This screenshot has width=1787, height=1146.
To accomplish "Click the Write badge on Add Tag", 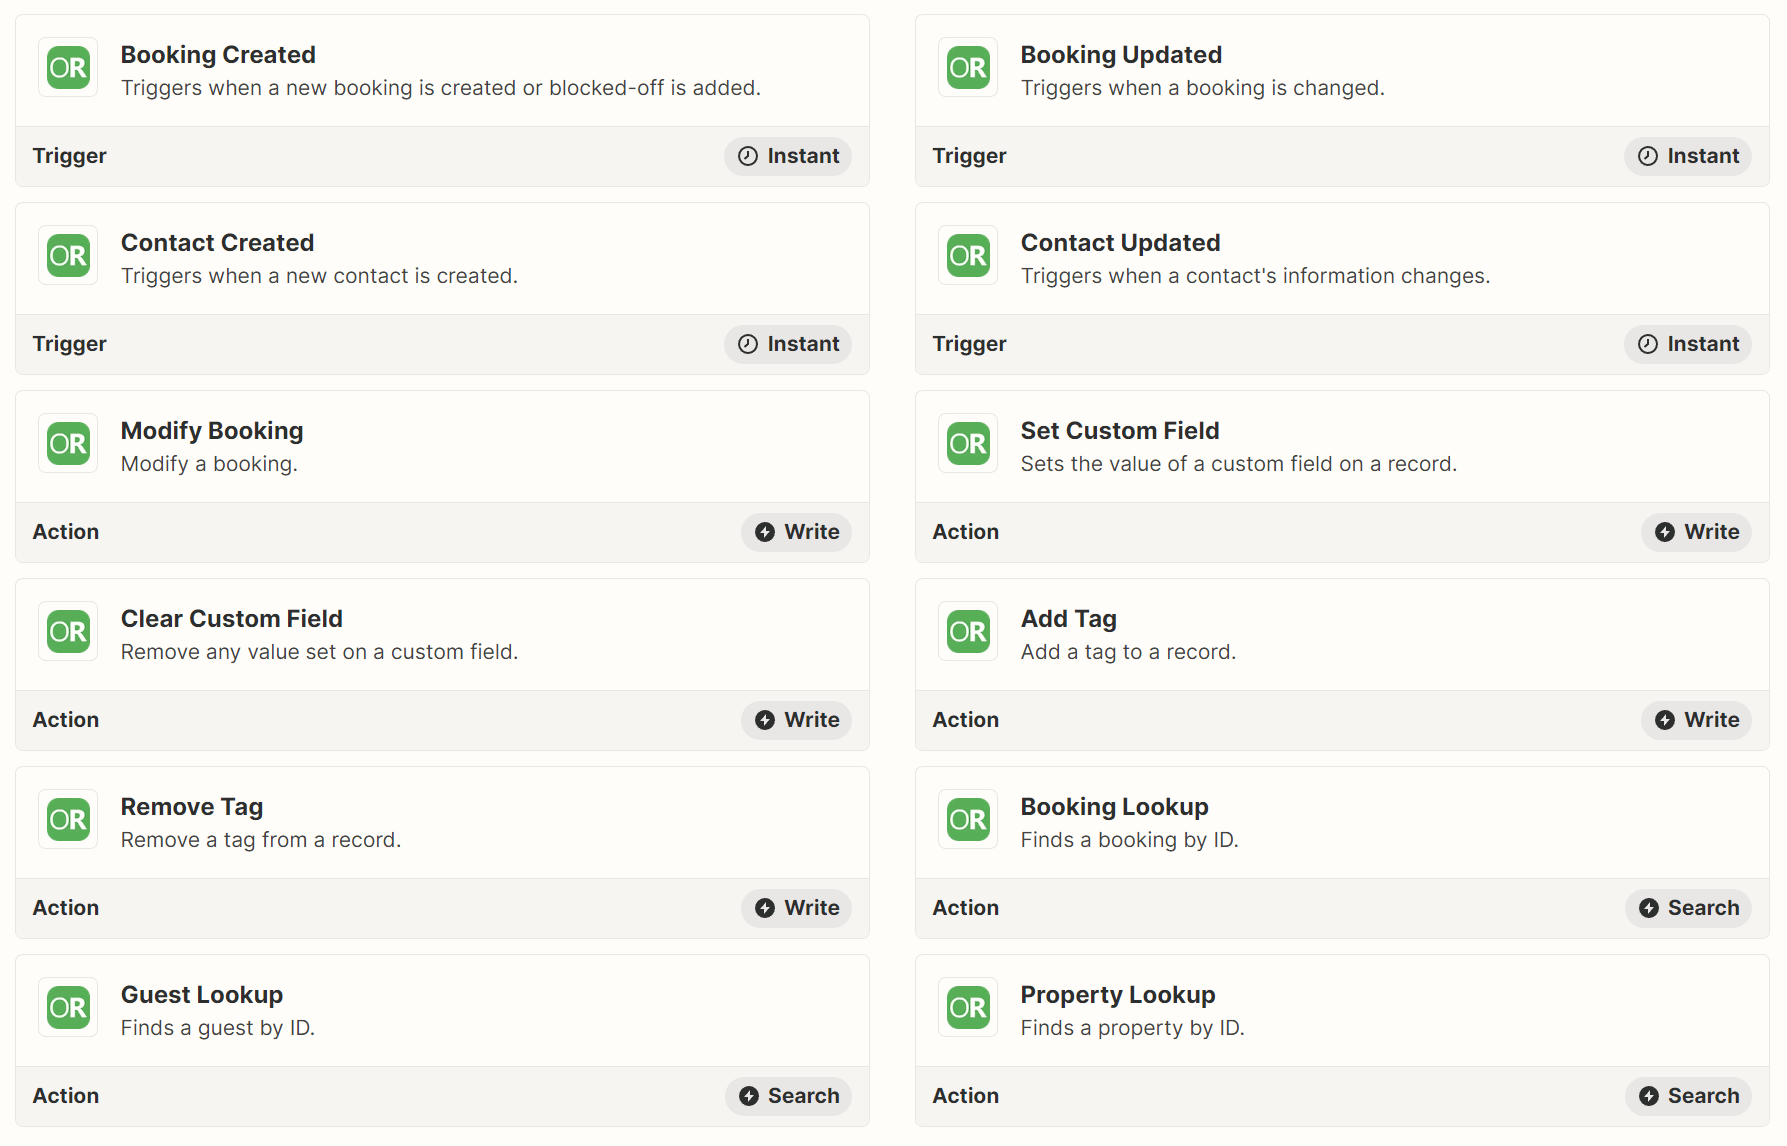I will (1696, 720).
